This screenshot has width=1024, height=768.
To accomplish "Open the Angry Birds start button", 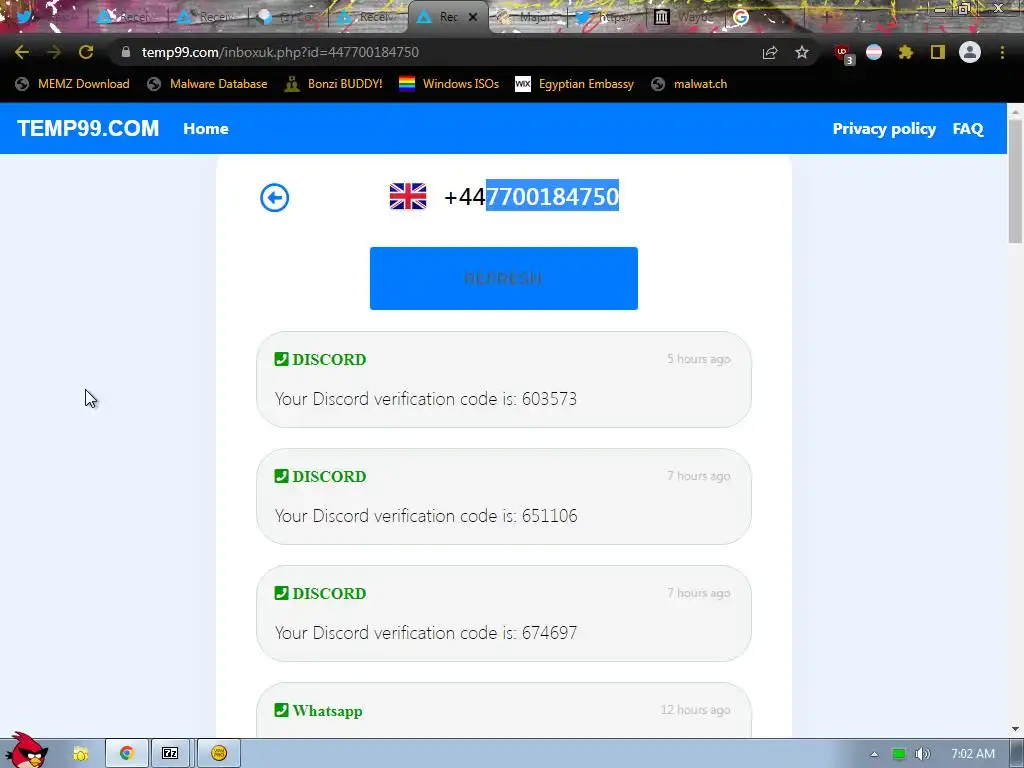I will (26, 750).
